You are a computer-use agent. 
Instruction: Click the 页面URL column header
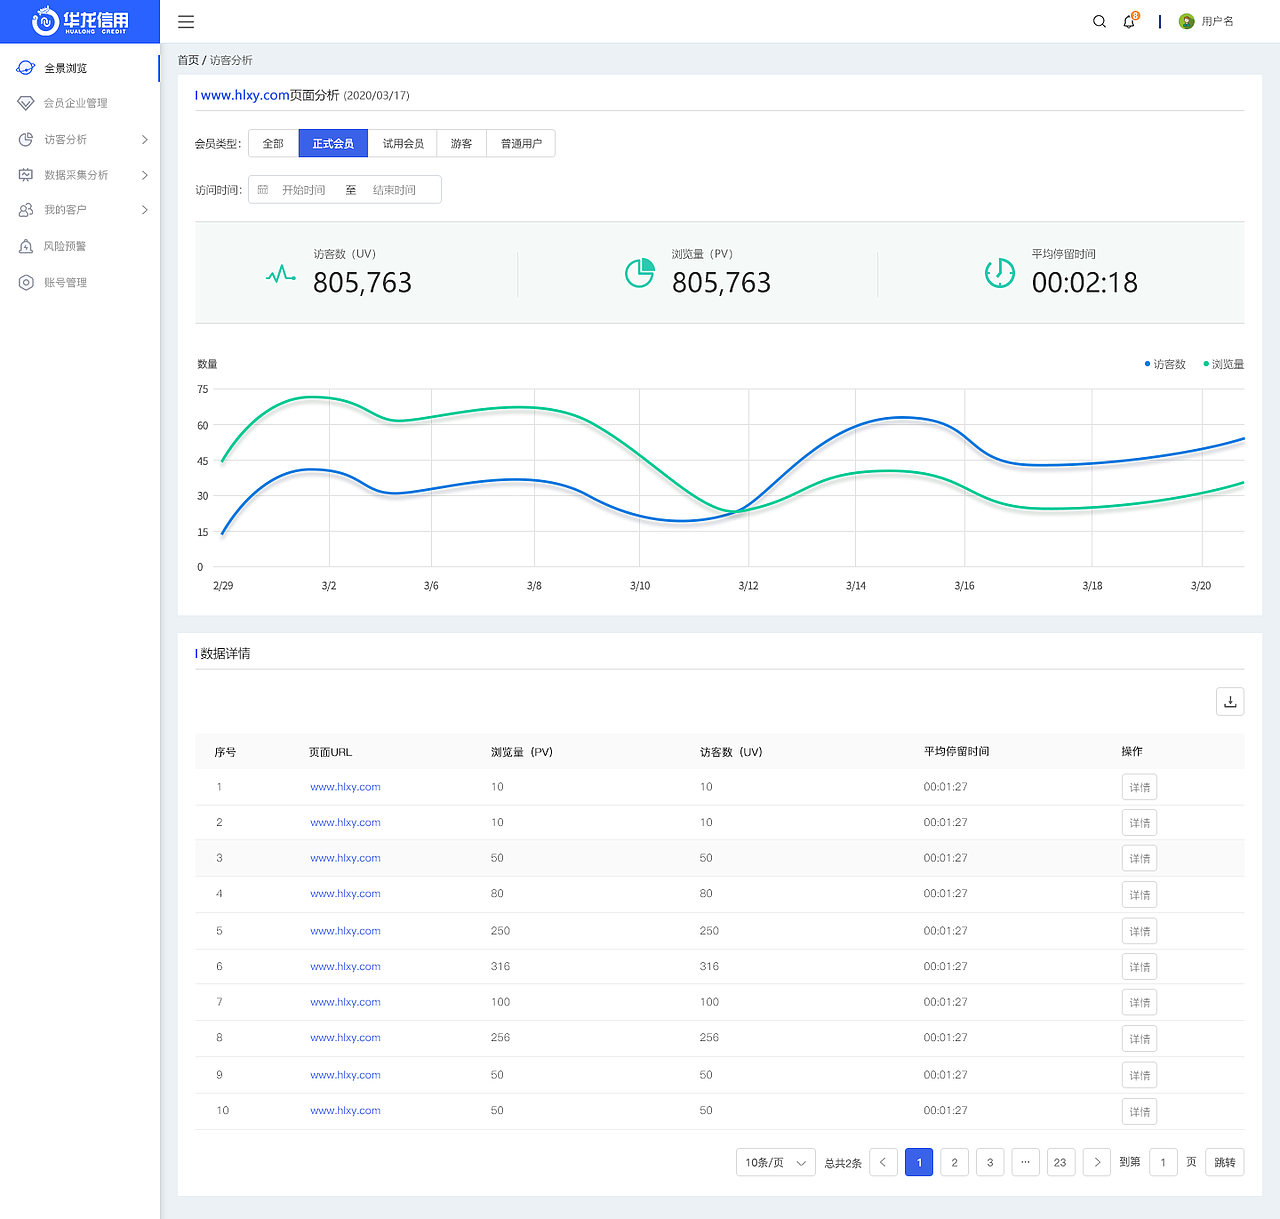[330, 752]
